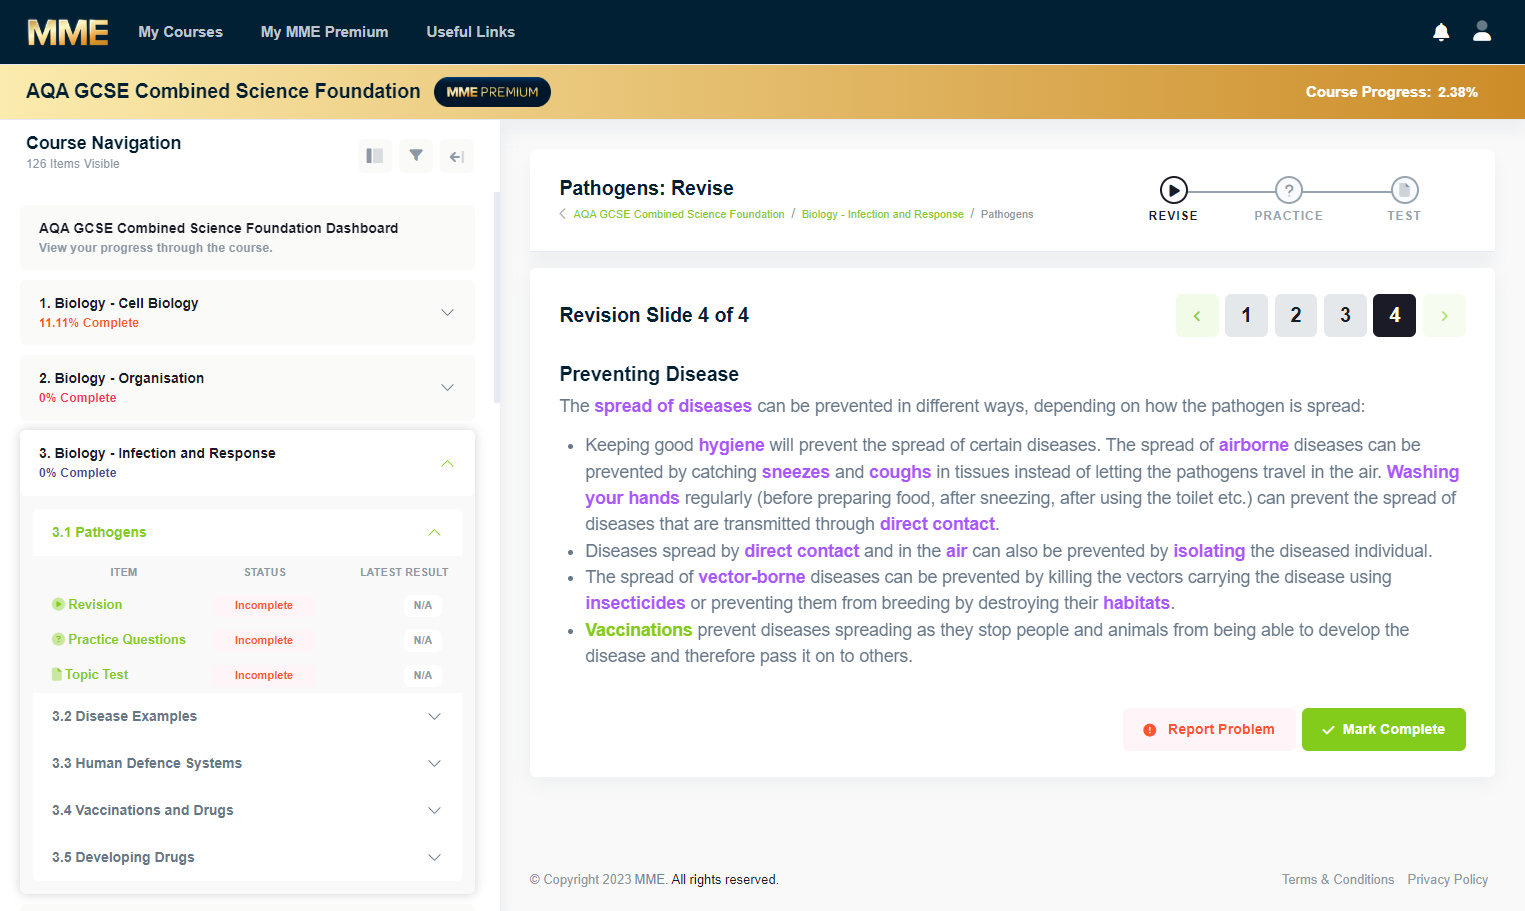Viewport: 1525px width, 911px height.
Task: Click the Mark Complete button
Action: pos(1383,730)
